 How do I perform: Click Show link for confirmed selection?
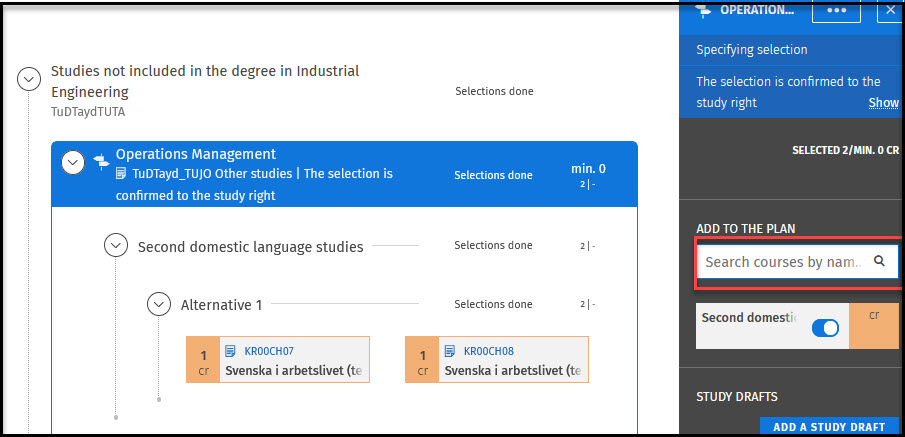(x=883, y=103)
